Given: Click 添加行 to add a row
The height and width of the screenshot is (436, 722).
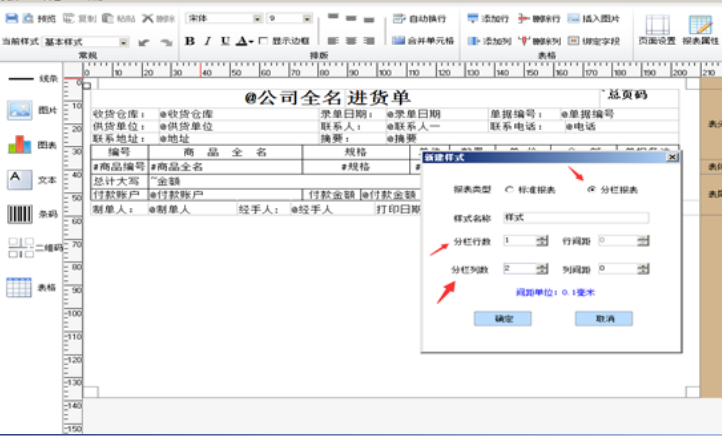Looking at the screenshot, I should tap(488, 18).
